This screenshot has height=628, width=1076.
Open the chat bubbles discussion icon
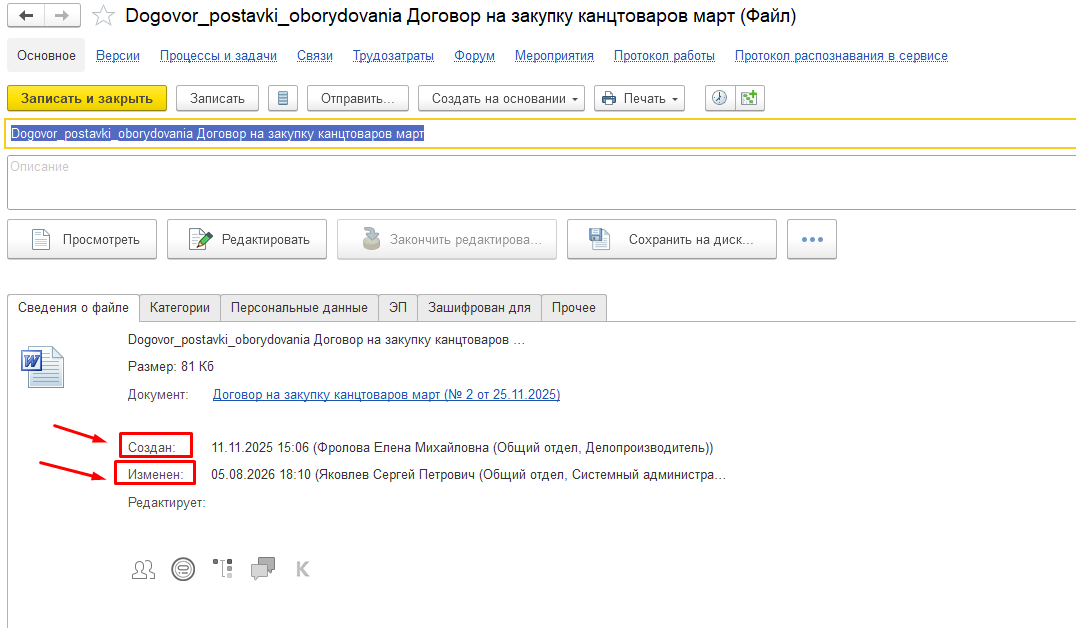(x=263, y=568)
